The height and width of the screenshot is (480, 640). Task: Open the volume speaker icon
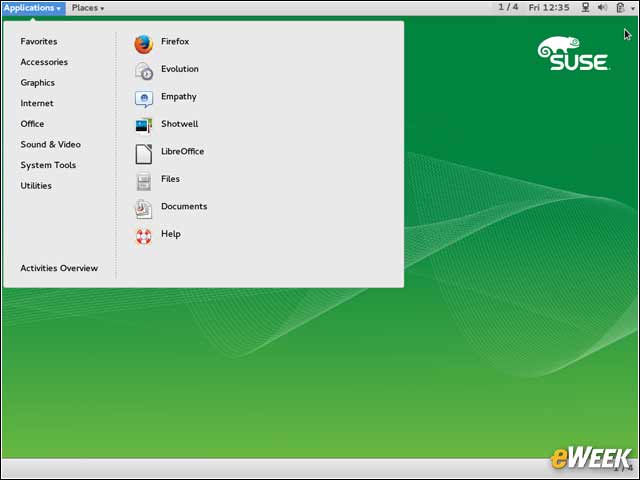(602, 7)
